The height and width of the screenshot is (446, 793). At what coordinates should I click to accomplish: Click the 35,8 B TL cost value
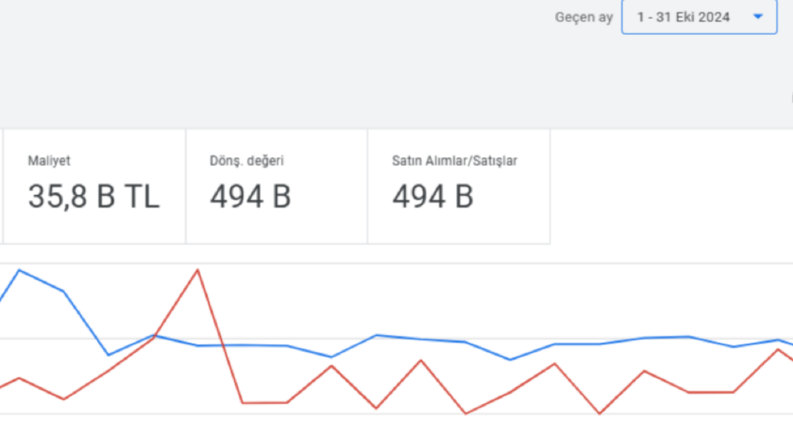pos(94,196)
